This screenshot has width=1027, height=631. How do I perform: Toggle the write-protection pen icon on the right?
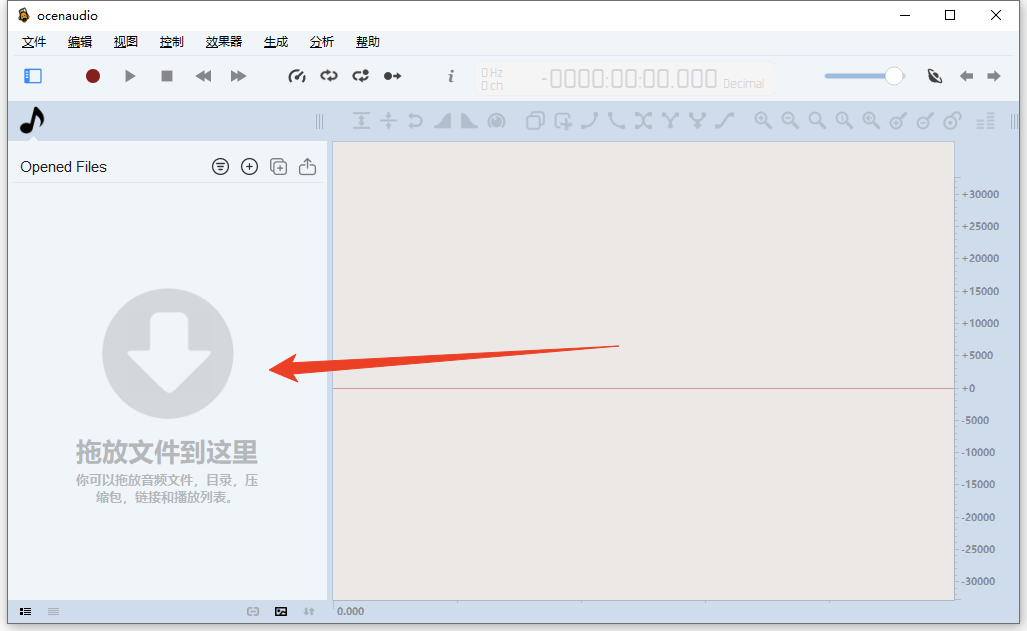(934, 75)
